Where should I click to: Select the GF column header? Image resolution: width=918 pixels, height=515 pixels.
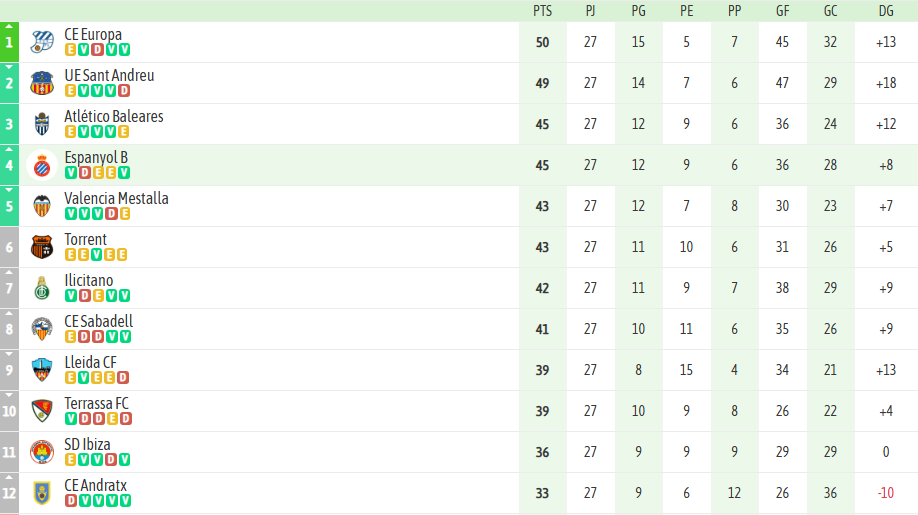pyautogui.click(x=782, y=11)
